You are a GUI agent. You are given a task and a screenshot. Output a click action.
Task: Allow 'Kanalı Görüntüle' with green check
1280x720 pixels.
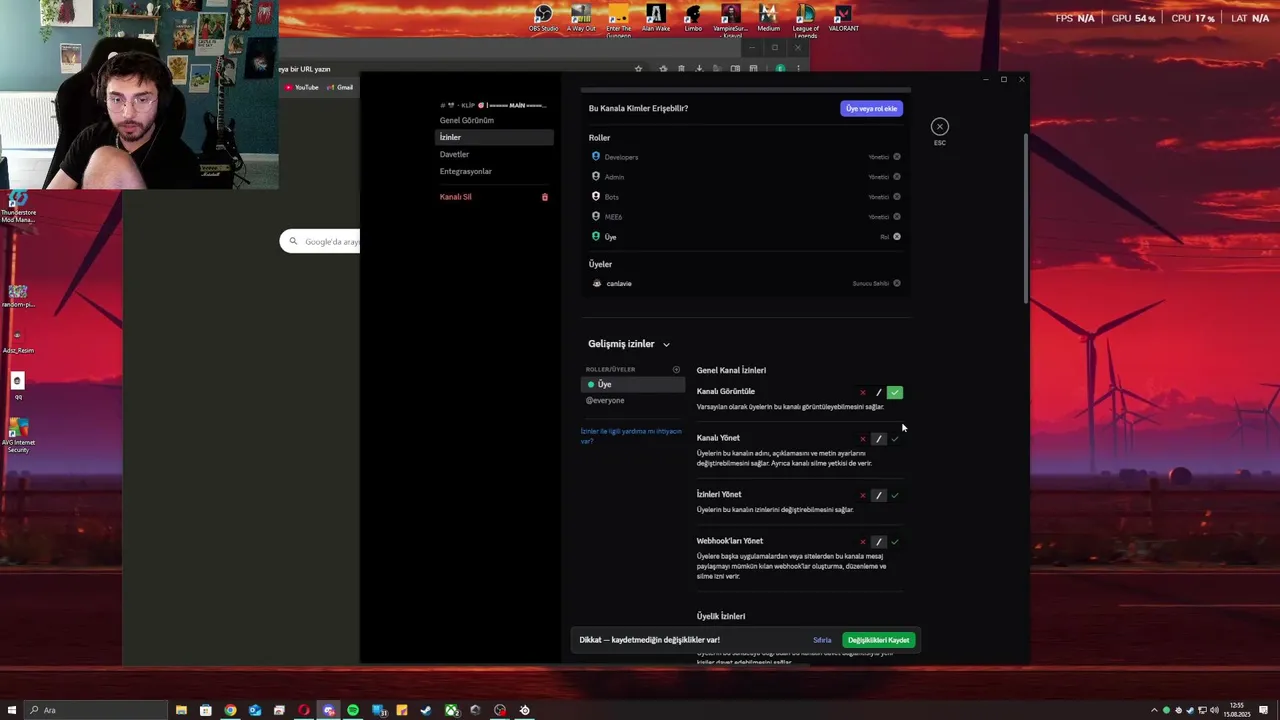[895, 392]
